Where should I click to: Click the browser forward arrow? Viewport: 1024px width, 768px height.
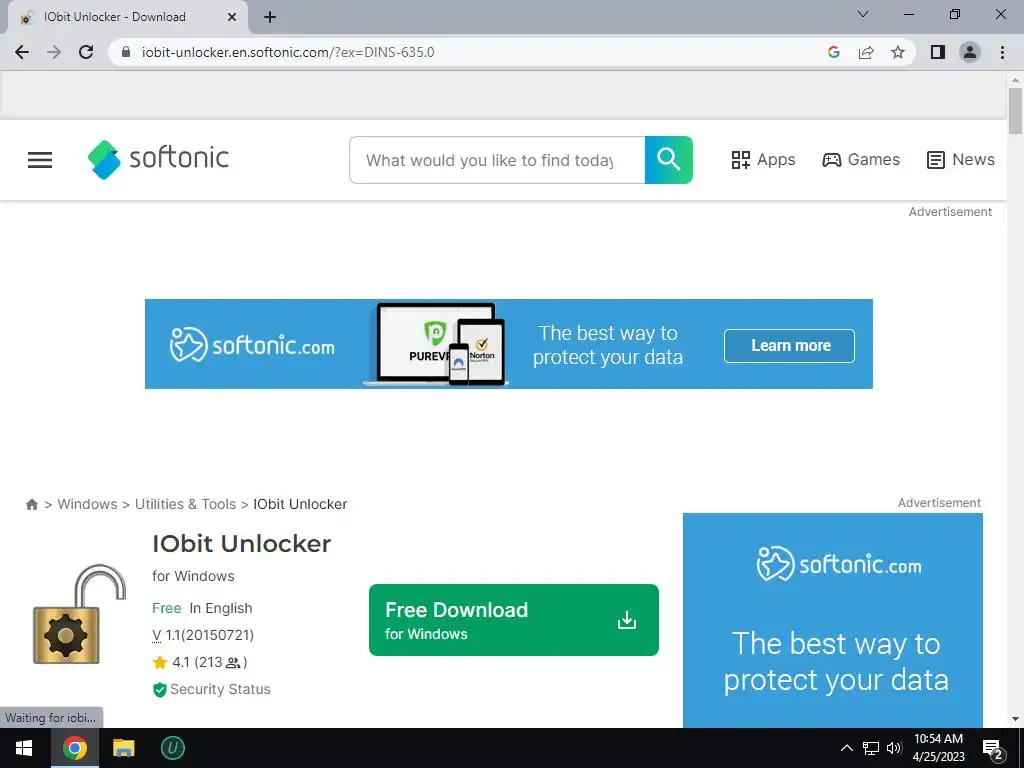tap(54, 52)
